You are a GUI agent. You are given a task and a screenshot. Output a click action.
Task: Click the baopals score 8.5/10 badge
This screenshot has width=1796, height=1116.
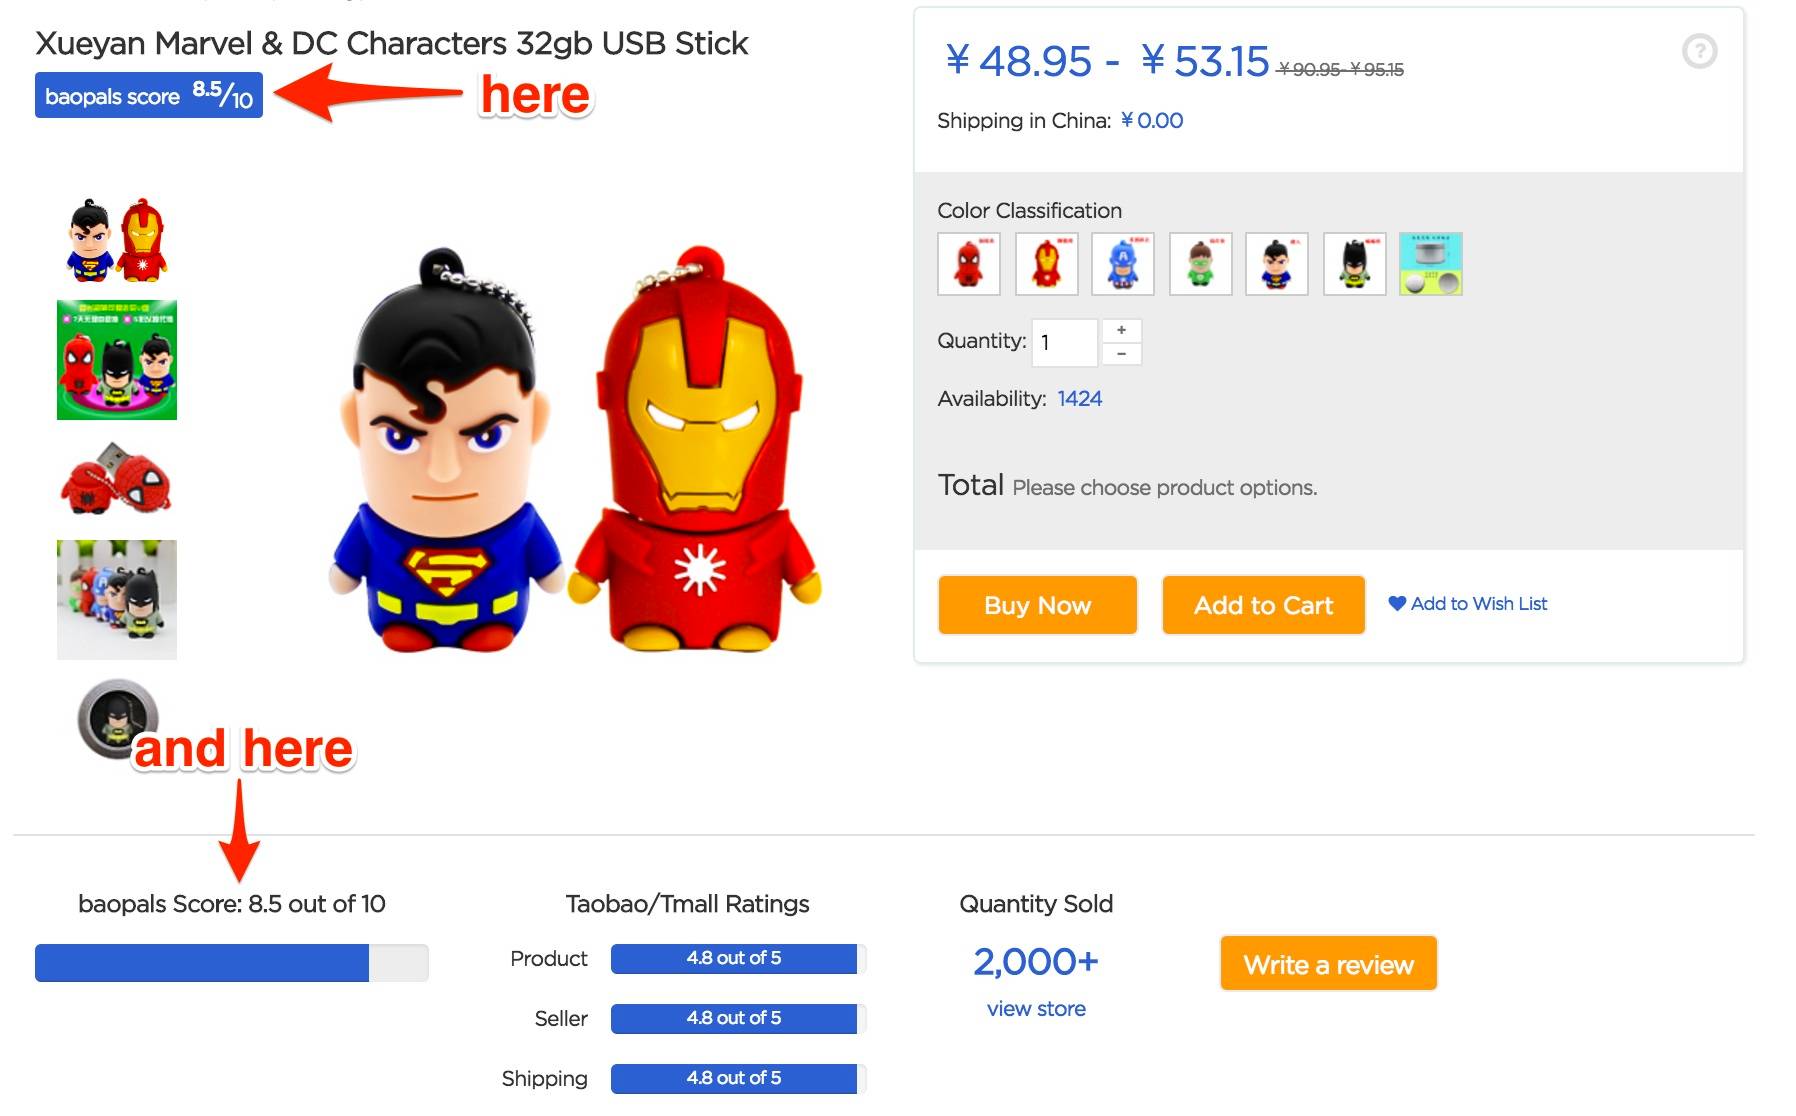coord(149,96)
